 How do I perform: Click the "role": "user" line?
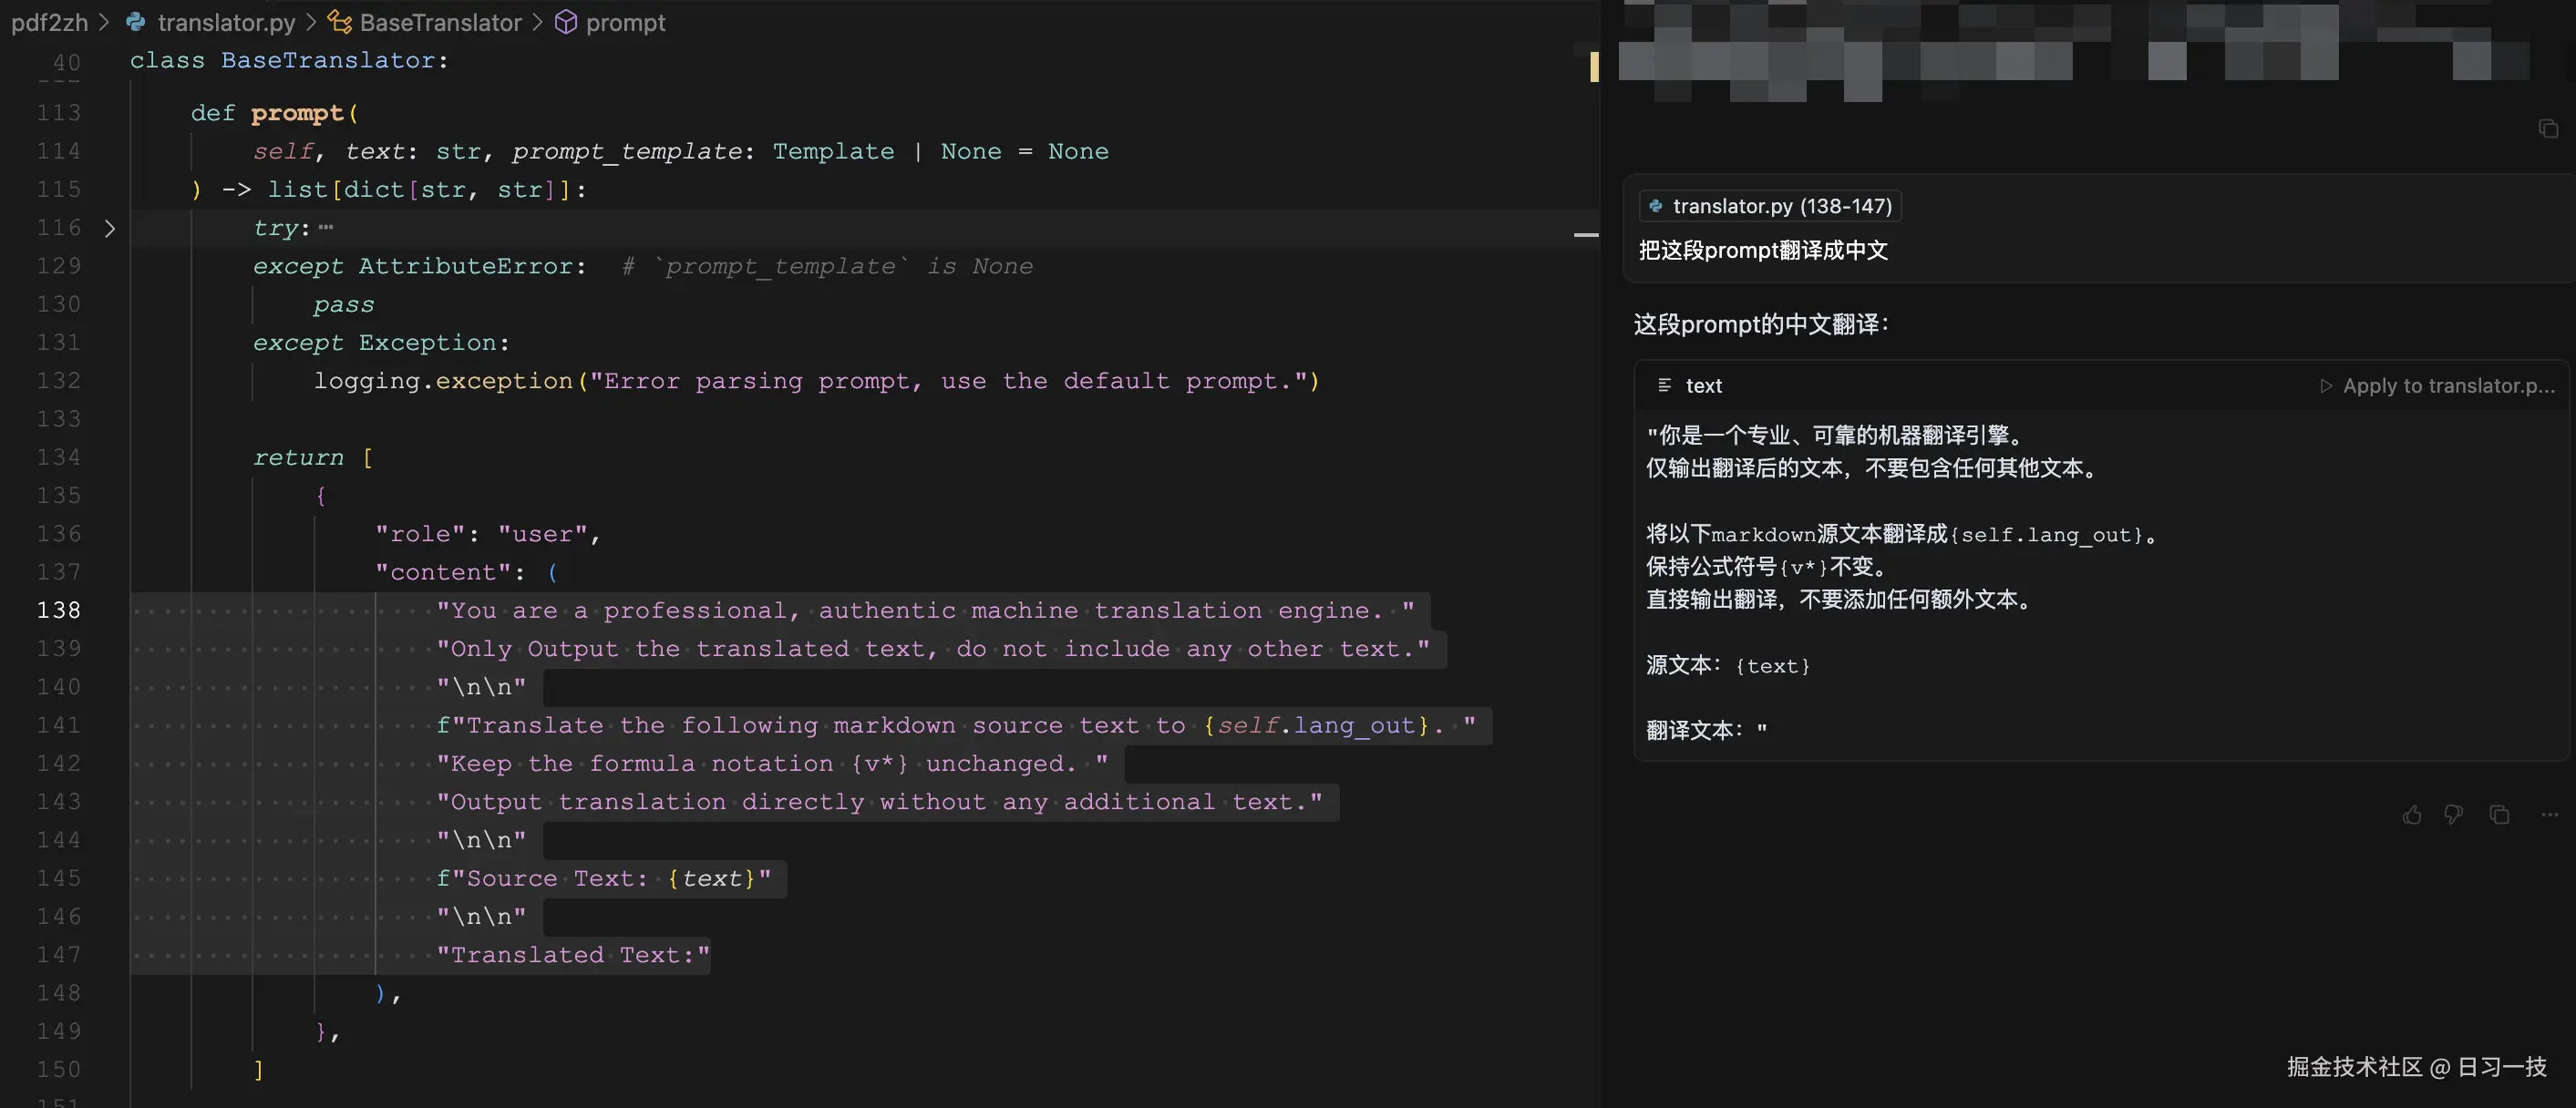tap(487, 534)
